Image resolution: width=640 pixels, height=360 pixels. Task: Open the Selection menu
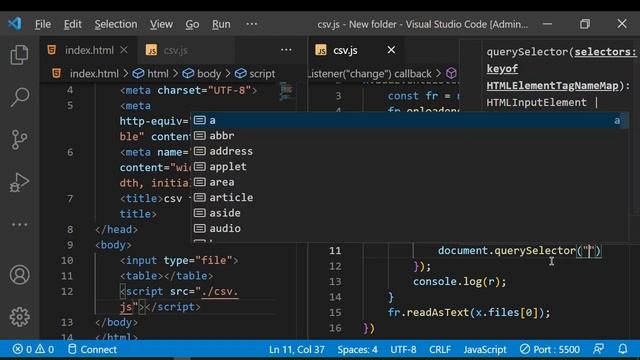[x=116, y=24]
